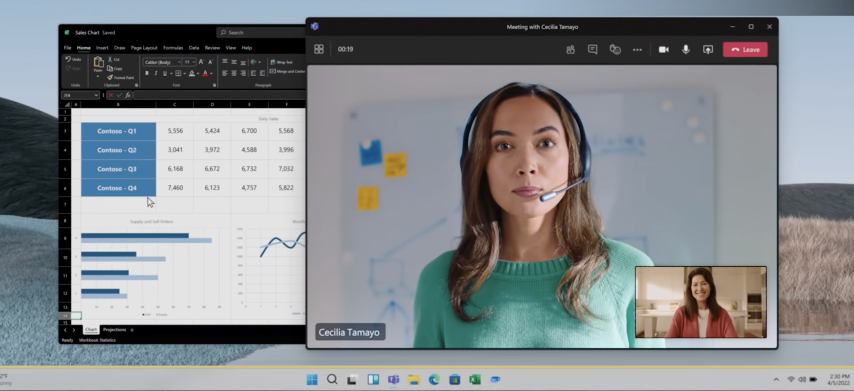Viewport: 854px width, 391px height.
Task: Share content in the meeting
Action: (x=707, y=50)
